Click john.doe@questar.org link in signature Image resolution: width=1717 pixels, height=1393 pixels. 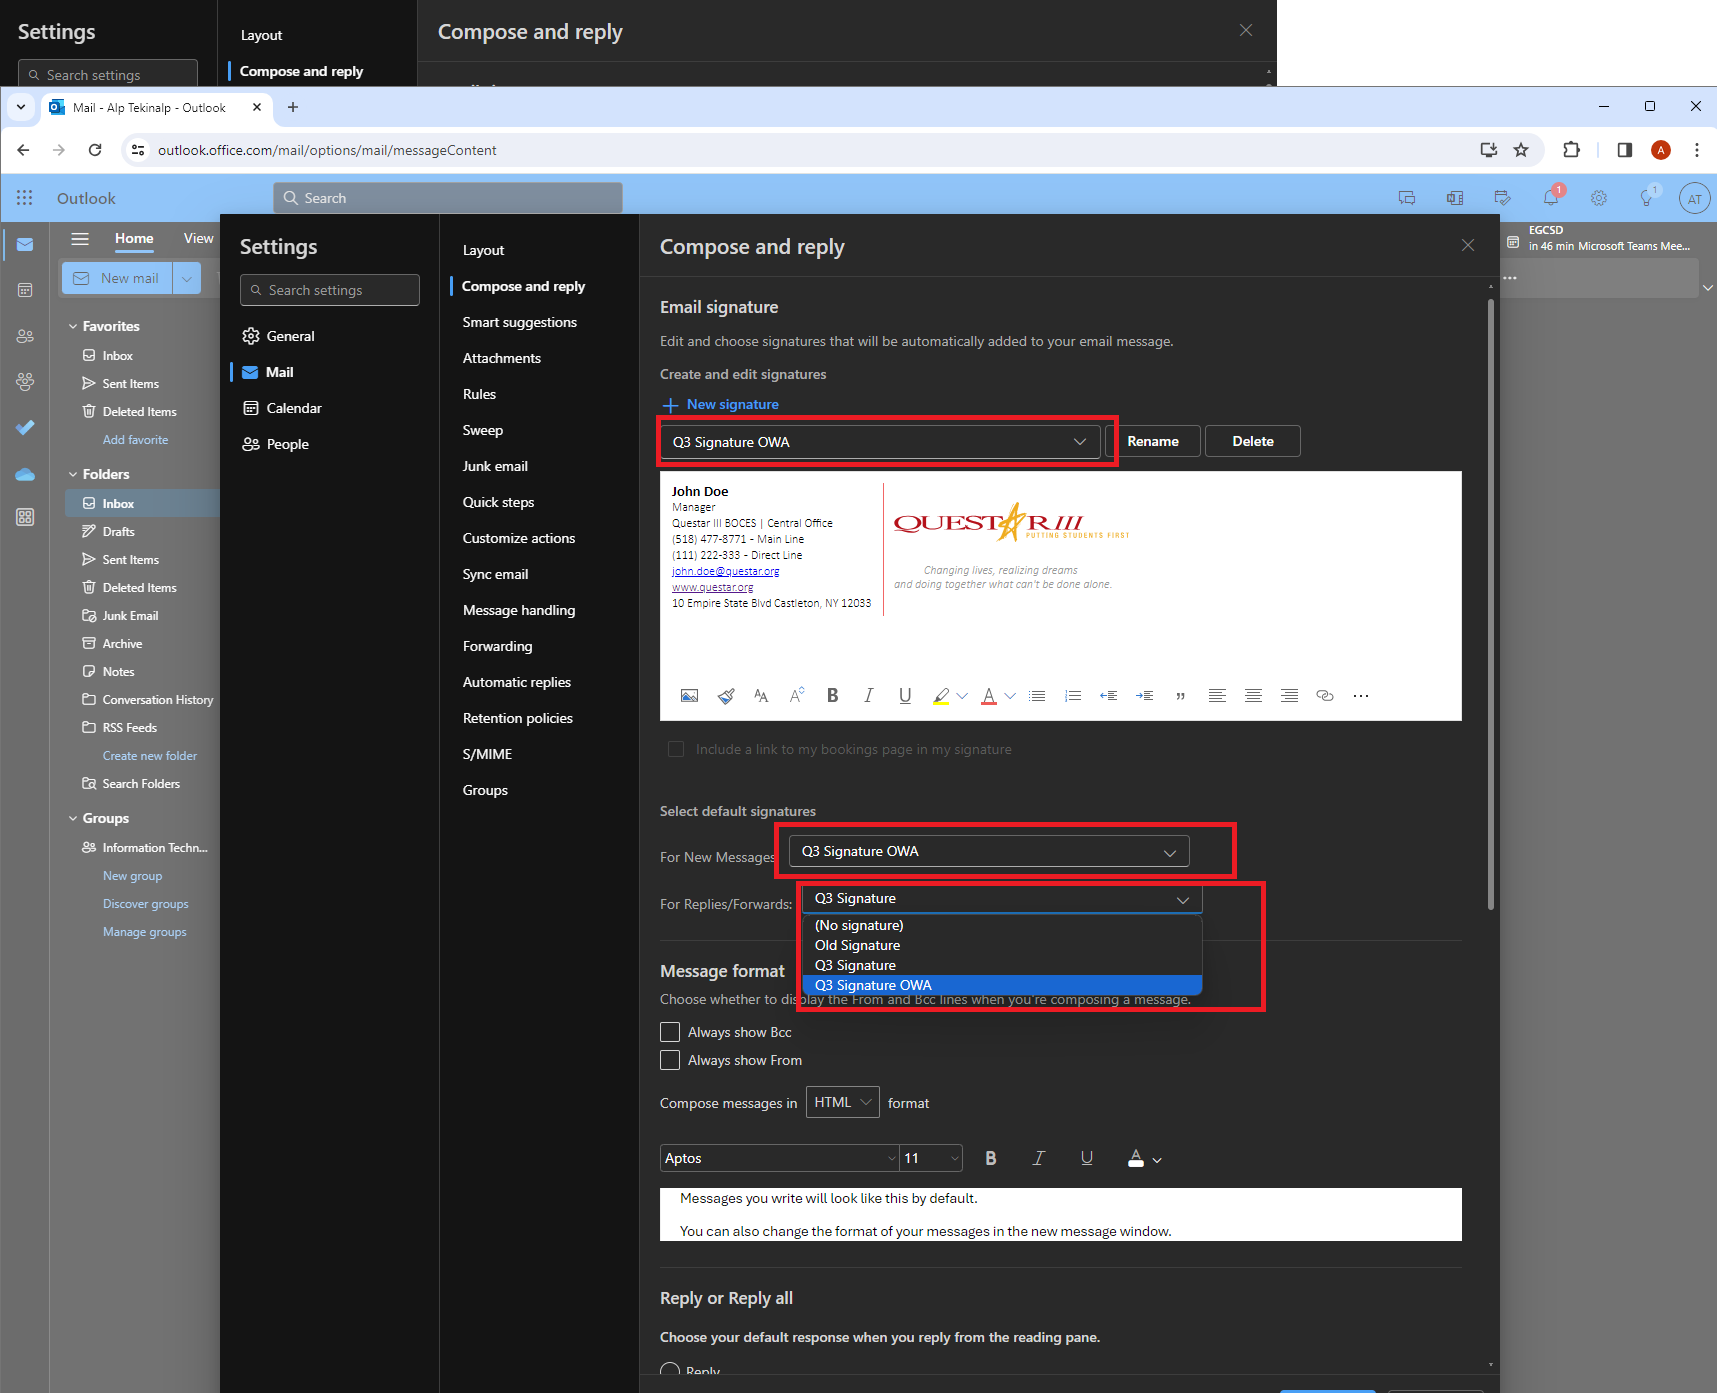pos(725,571)
